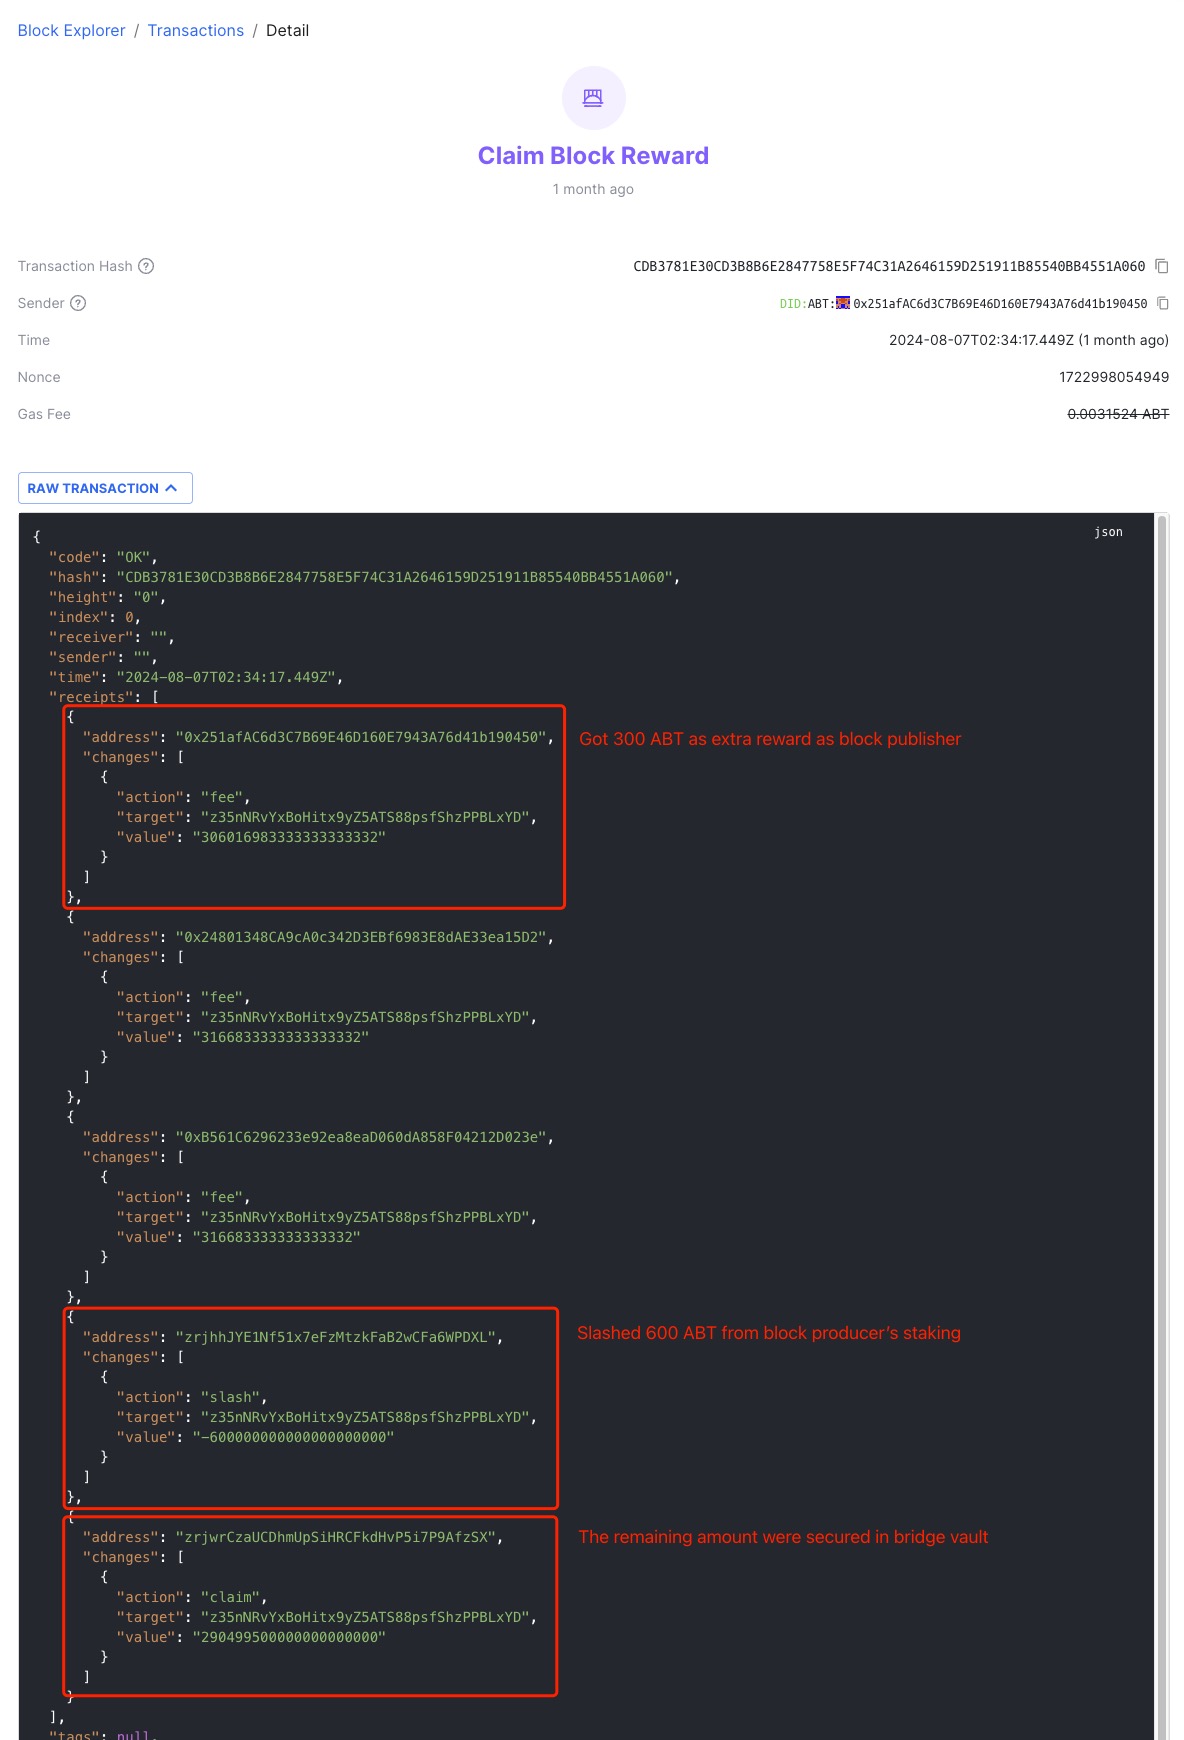
Task: Open Block Explorer breadcrumb link
Action: [71, 30]
